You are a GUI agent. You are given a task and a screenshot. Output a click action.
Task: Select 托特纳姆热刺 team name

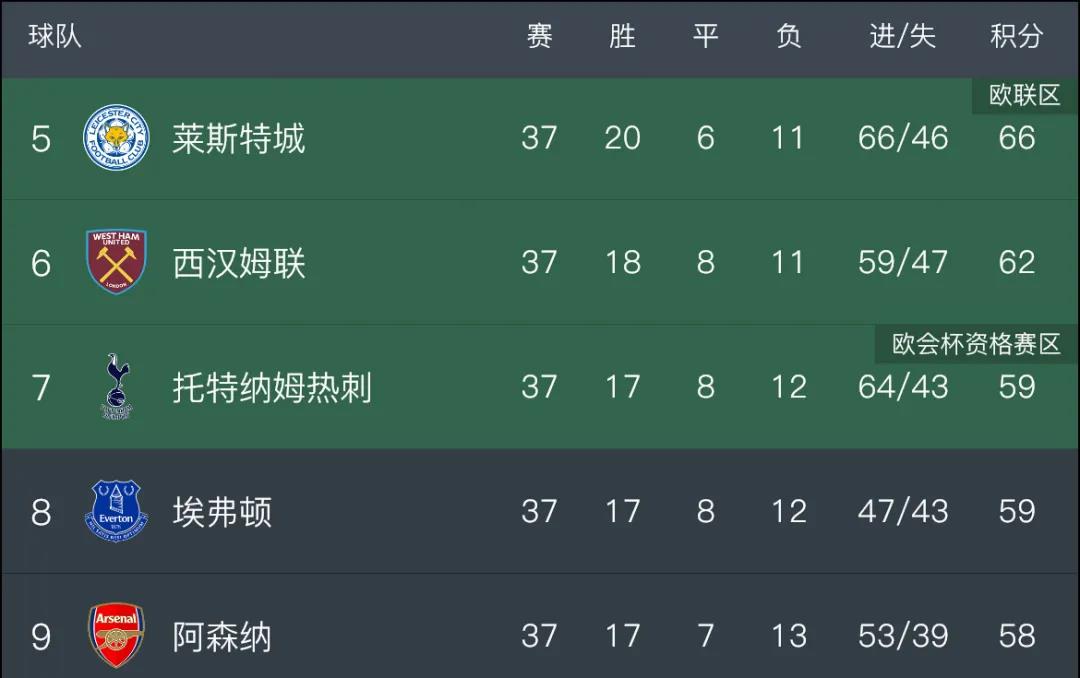pyautogui.click(x=272, y=387)
